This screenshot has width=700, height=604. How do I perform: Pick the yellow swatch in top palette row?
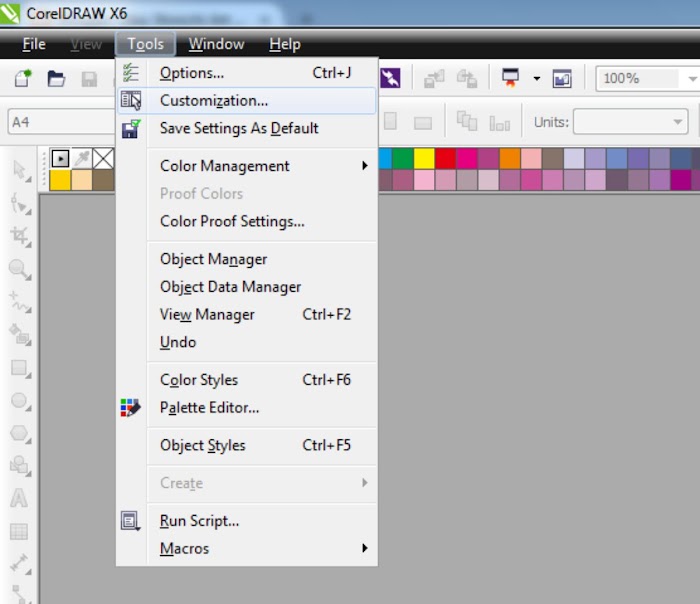click(424, 158)
